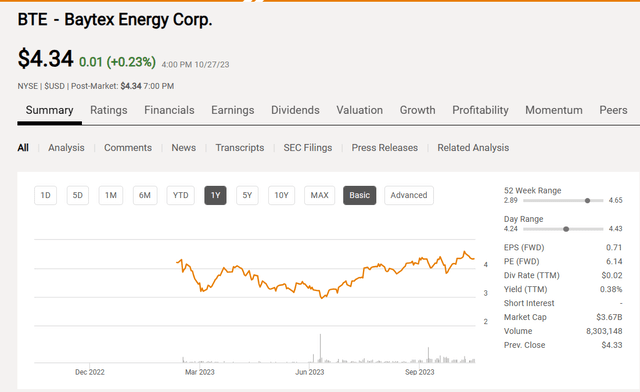Click the Jun 2023 axis label
This screenshot has height=392, width=640.
pyautogui.click(x=310, y=372)
